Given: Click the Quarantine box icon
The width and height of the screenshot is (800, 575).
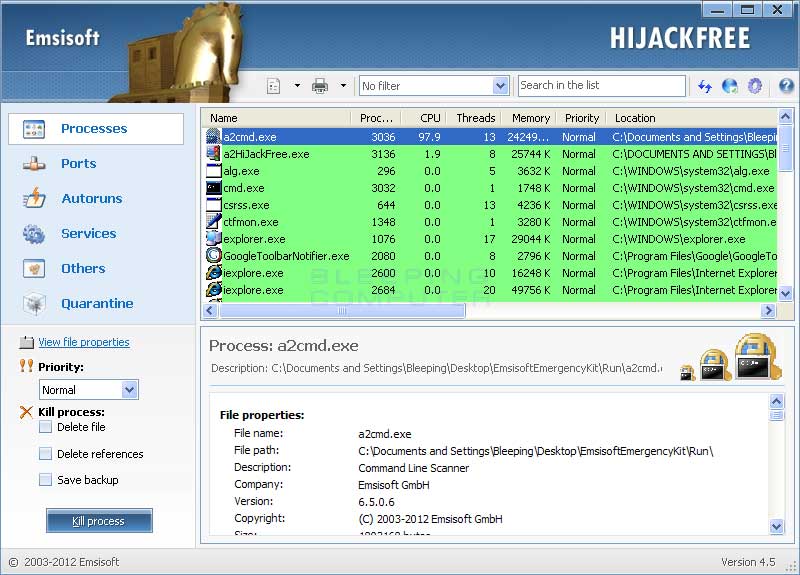Looking at the screenshot, I should 34,304.
